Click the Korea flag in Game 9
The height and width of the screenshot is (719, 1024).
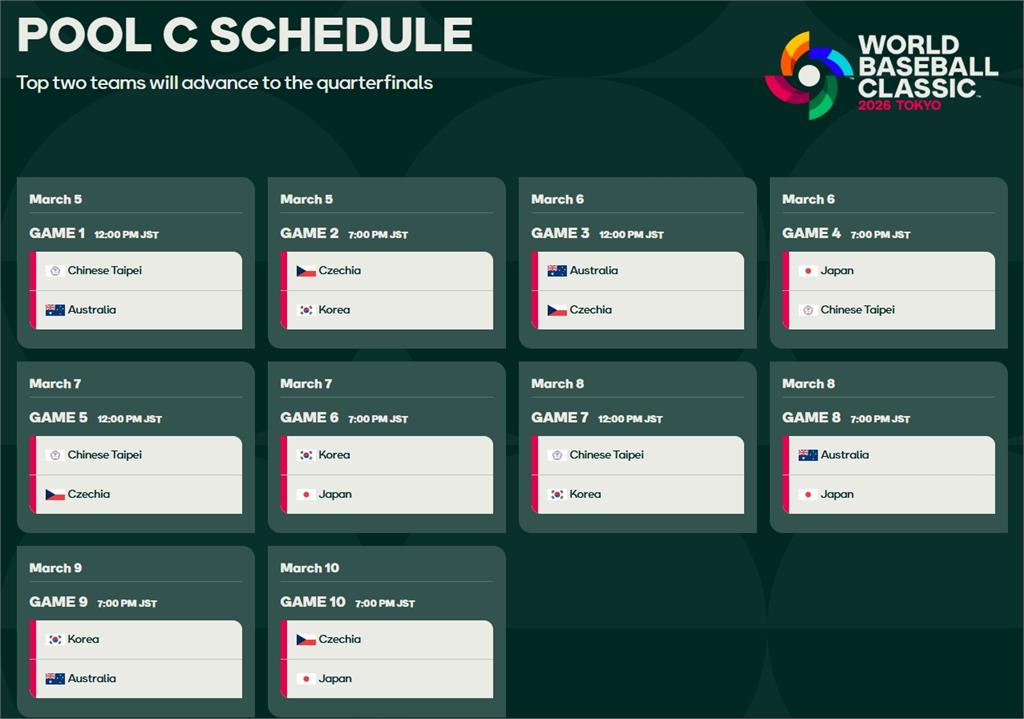pos(55,639)
